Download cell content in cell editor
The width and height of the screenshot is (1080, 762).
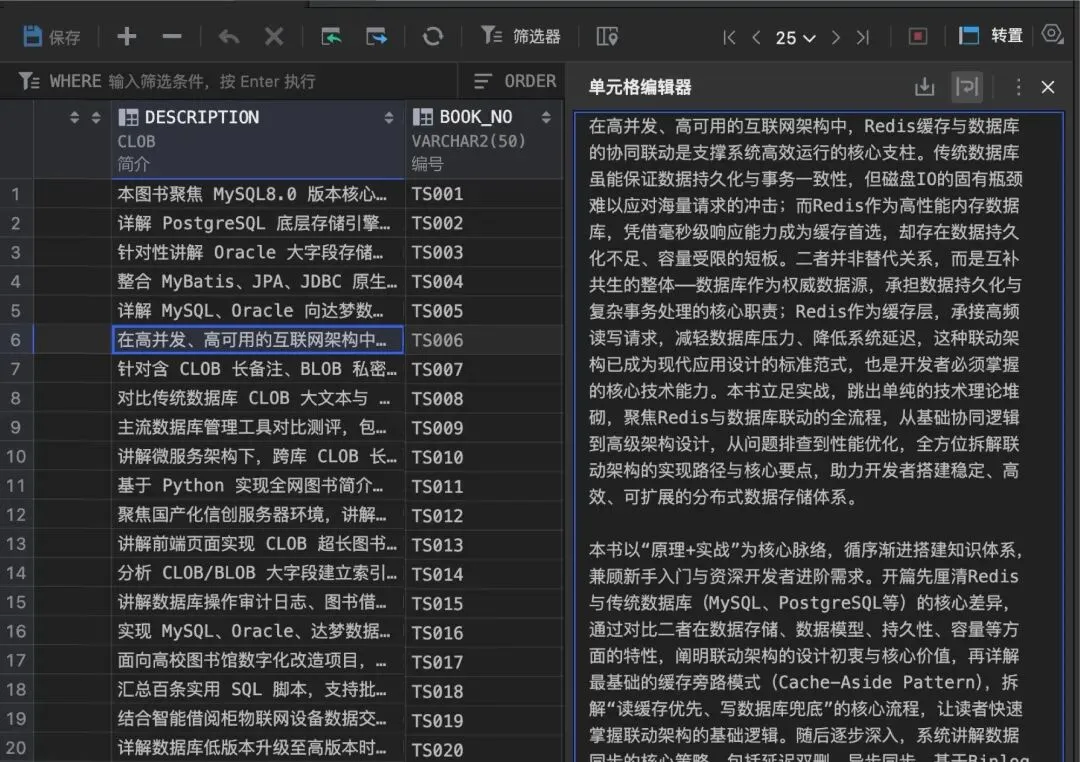pos(924,87)
